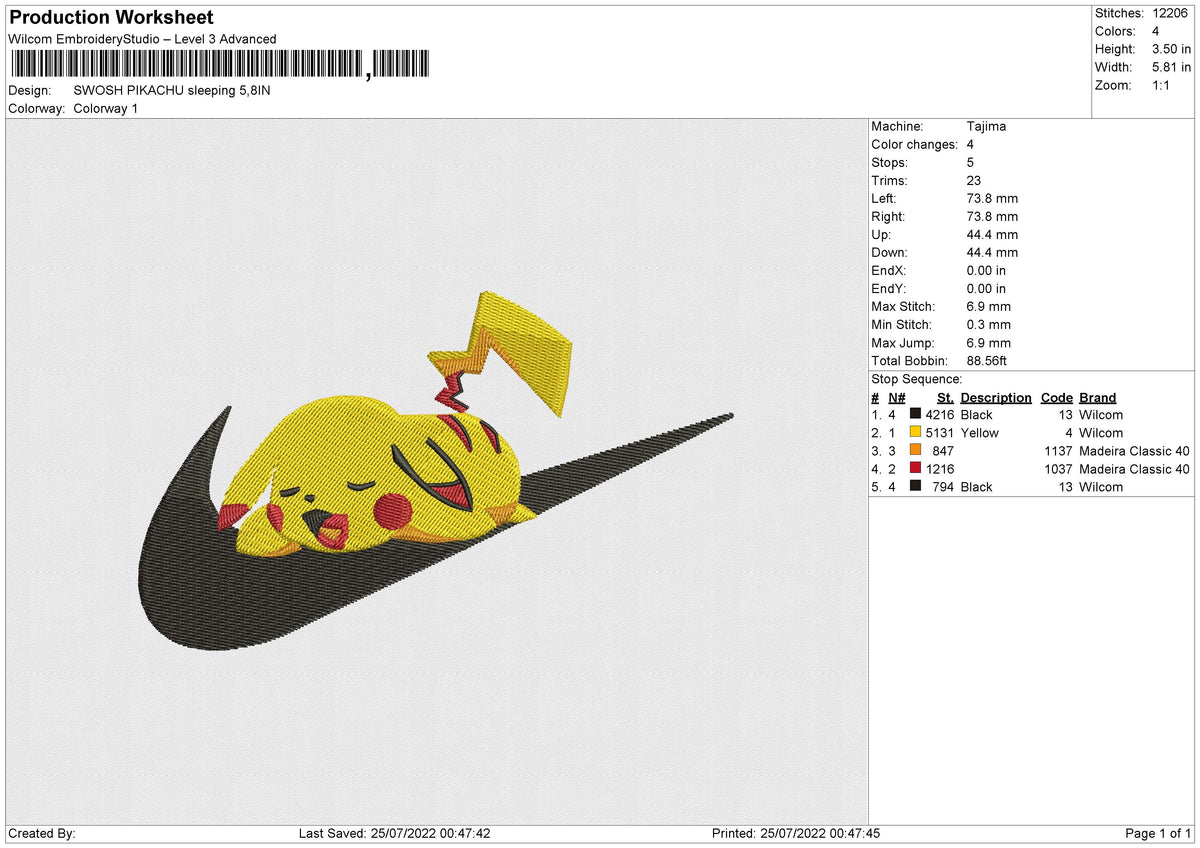Select the Production Worksheet title

click(110, 17)
